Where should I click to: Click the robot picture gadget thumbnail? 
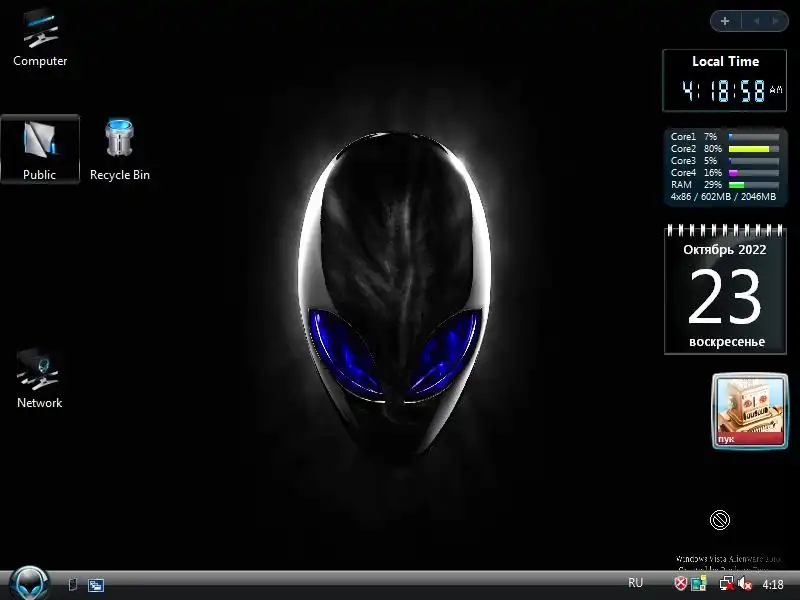(749, 411)
